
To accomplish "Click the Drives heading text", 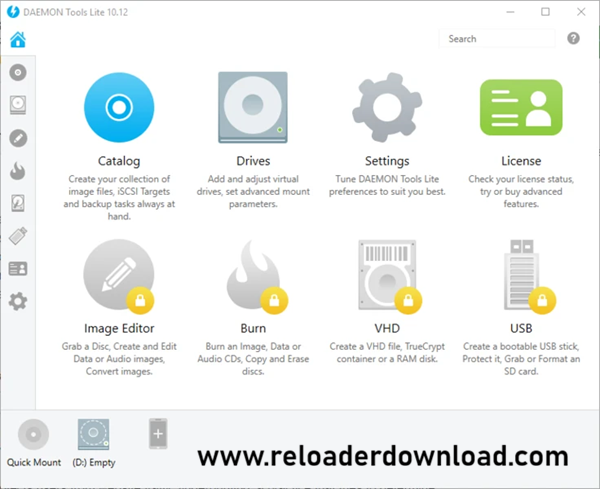I will tap(253, 161).
